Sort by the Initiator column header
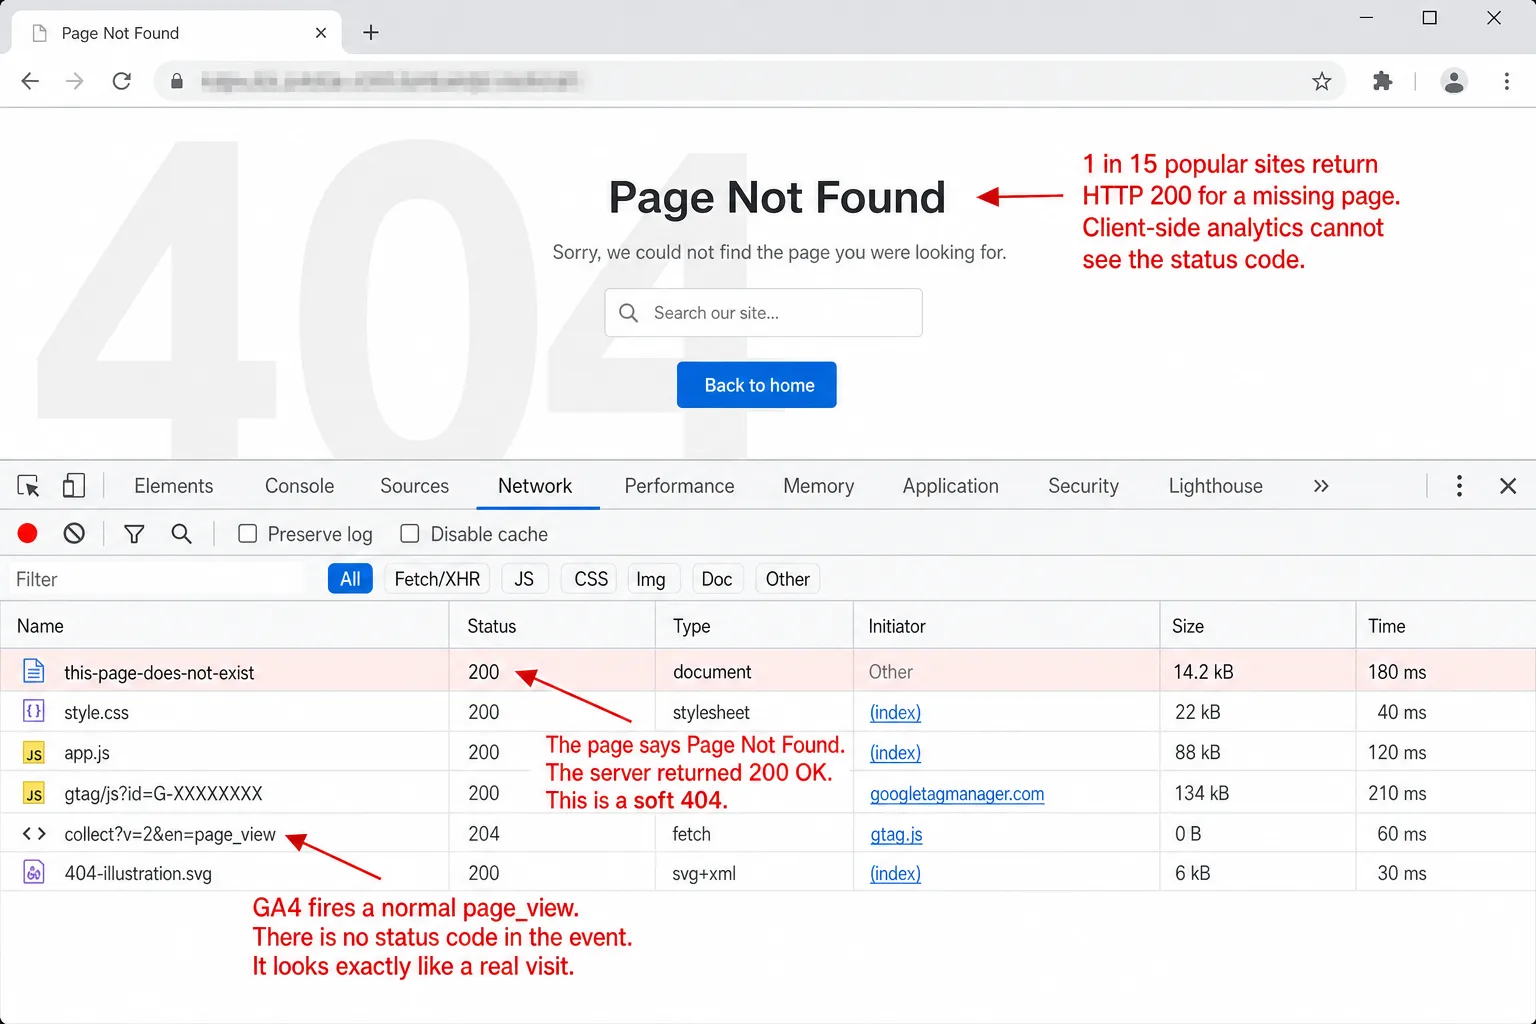1536x1024 pixels. pyautogui.click(x=1007, y=626)
